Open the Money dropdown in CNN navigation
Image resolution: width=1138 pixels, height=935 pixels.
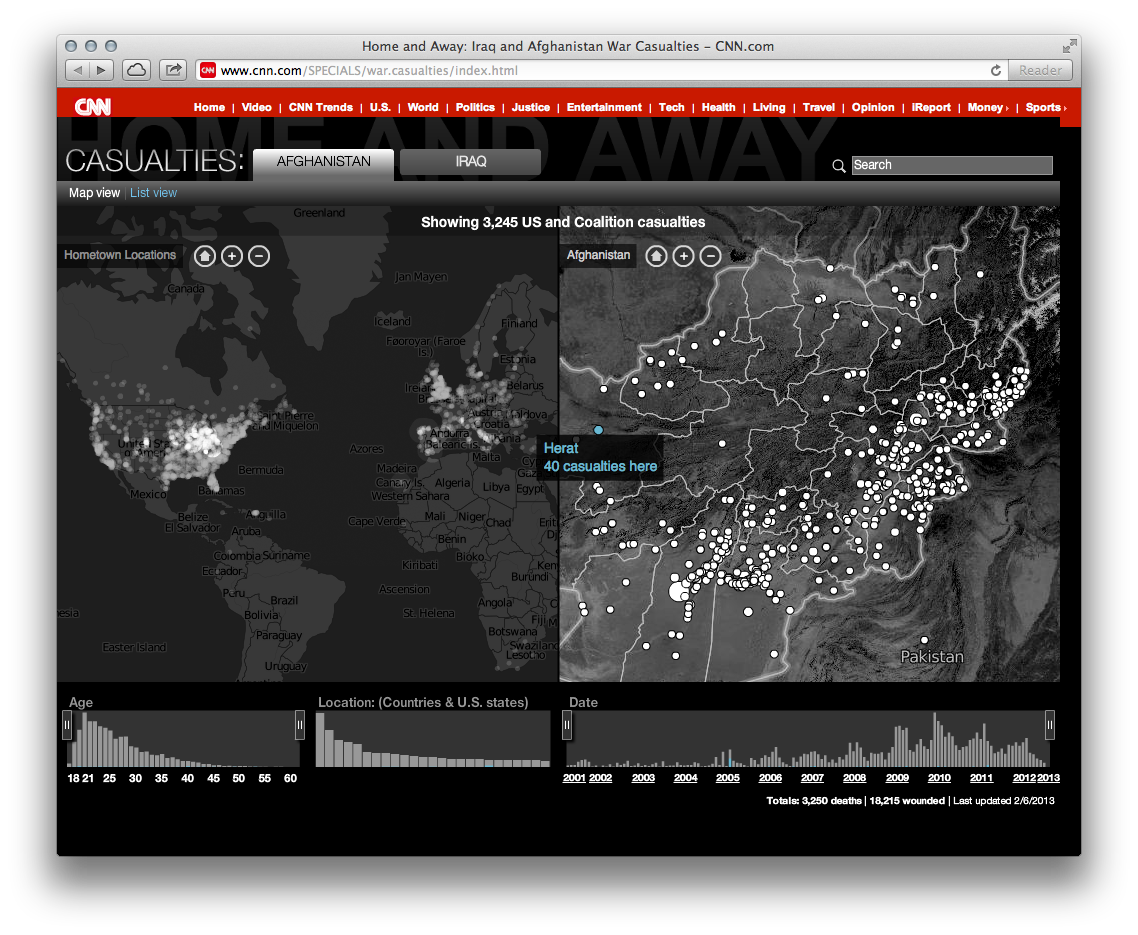[987, 107]
